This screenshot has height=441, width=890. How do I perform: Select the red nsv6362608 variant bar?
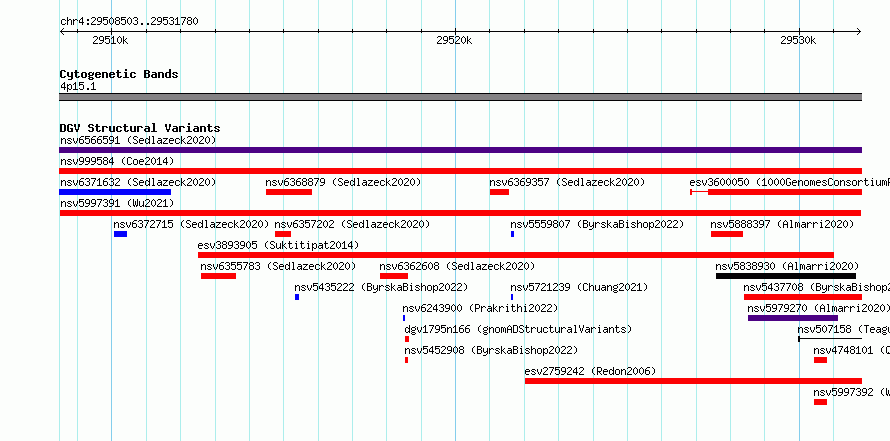tap(394, 276)
